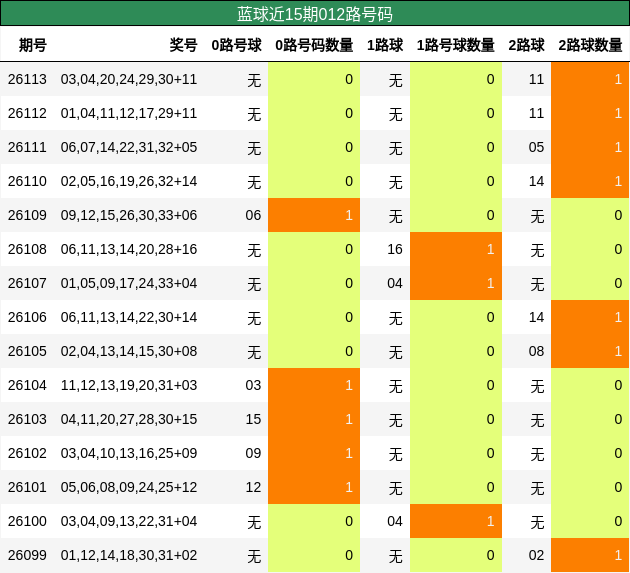This screenshot has width=630, height=573.
Task: Click issue number 26100
Action: [27, 521]
